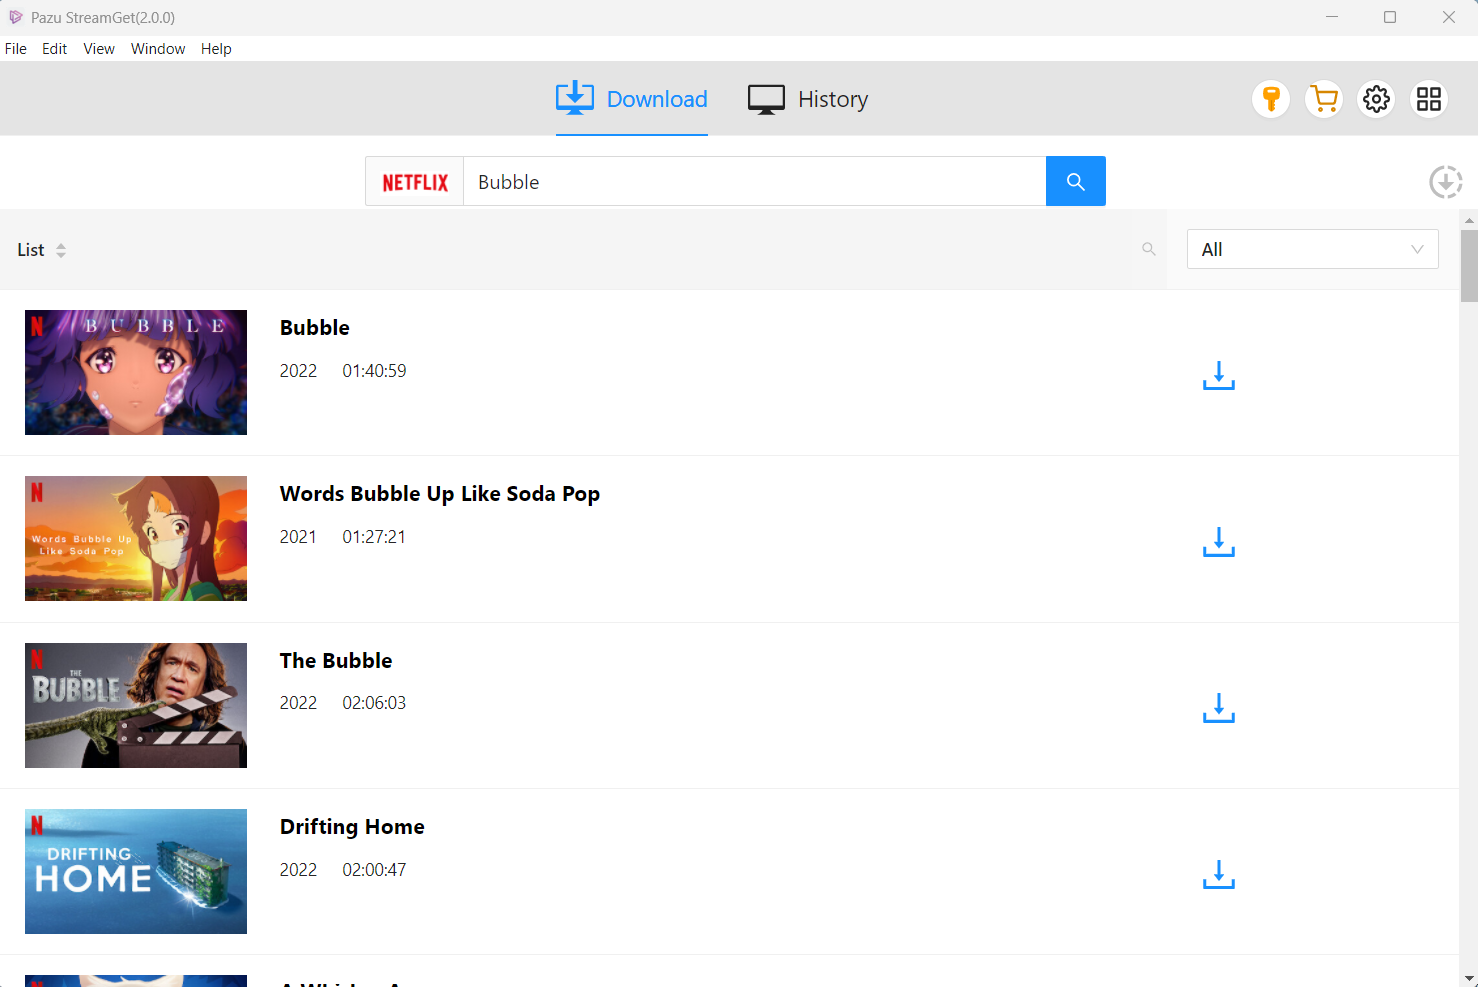Open the All filter dropdown

[x=1313, y=249]
